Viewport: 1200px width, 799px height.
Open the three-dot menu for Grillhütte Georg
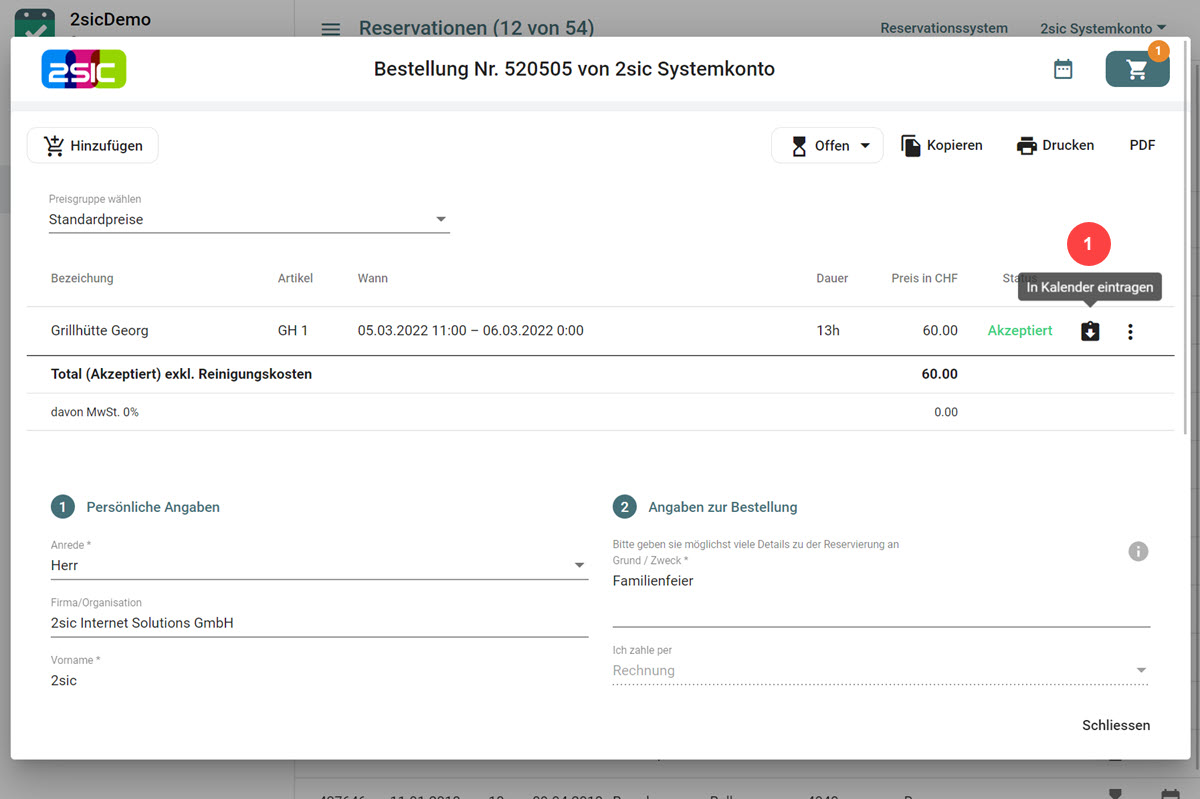point(1130,331)
